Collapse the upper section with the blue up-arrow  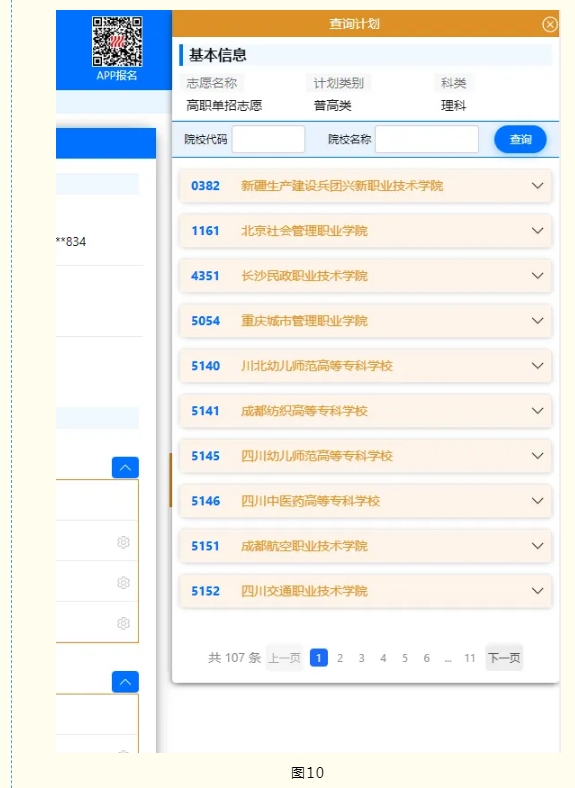(125, 467)
